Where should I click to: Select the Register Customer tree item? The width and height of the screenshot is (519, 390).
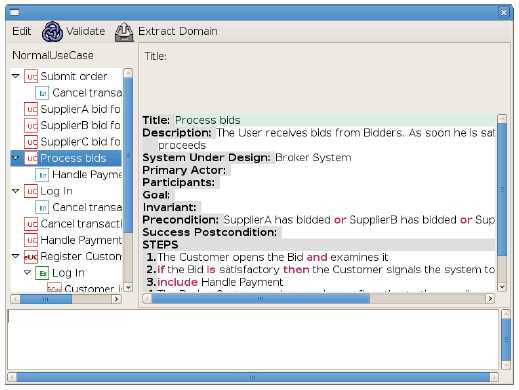click(x=81, y=256)
